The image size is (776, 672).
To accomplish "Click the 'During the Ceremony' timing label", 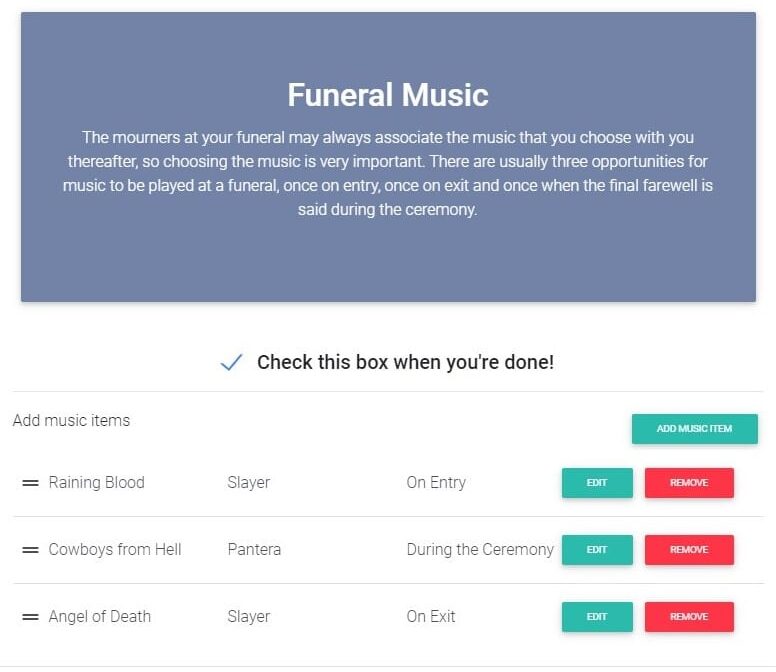I will [479, 550].
